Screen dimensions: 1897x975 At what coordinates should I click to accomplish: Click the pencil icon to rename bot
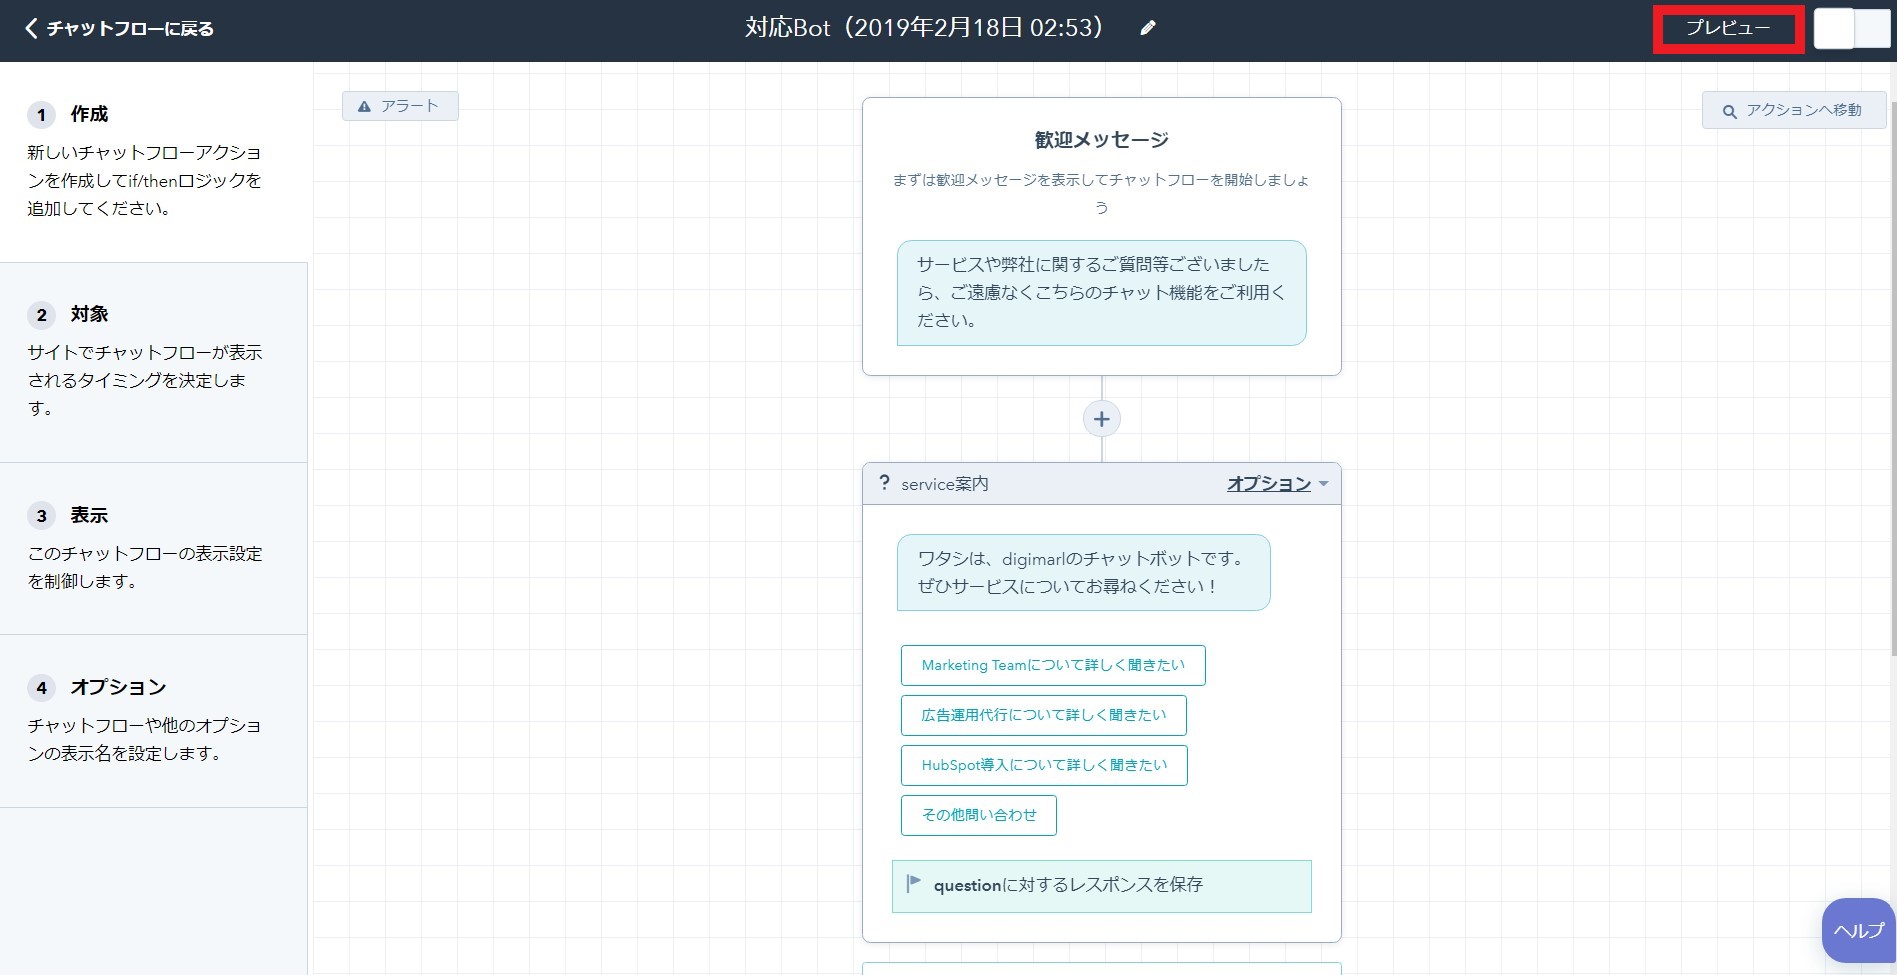pos(1148,28)
